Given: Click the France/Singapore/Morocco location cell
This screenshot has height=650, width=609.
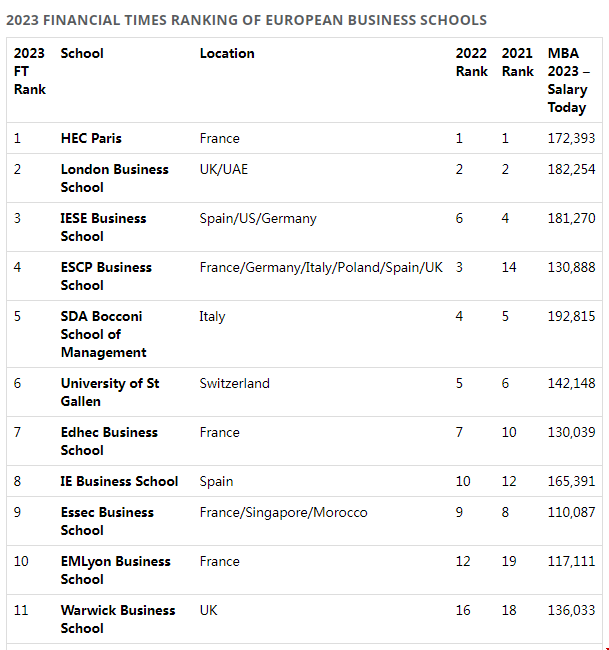Looking at the screenshot, I should coord(283,512).
